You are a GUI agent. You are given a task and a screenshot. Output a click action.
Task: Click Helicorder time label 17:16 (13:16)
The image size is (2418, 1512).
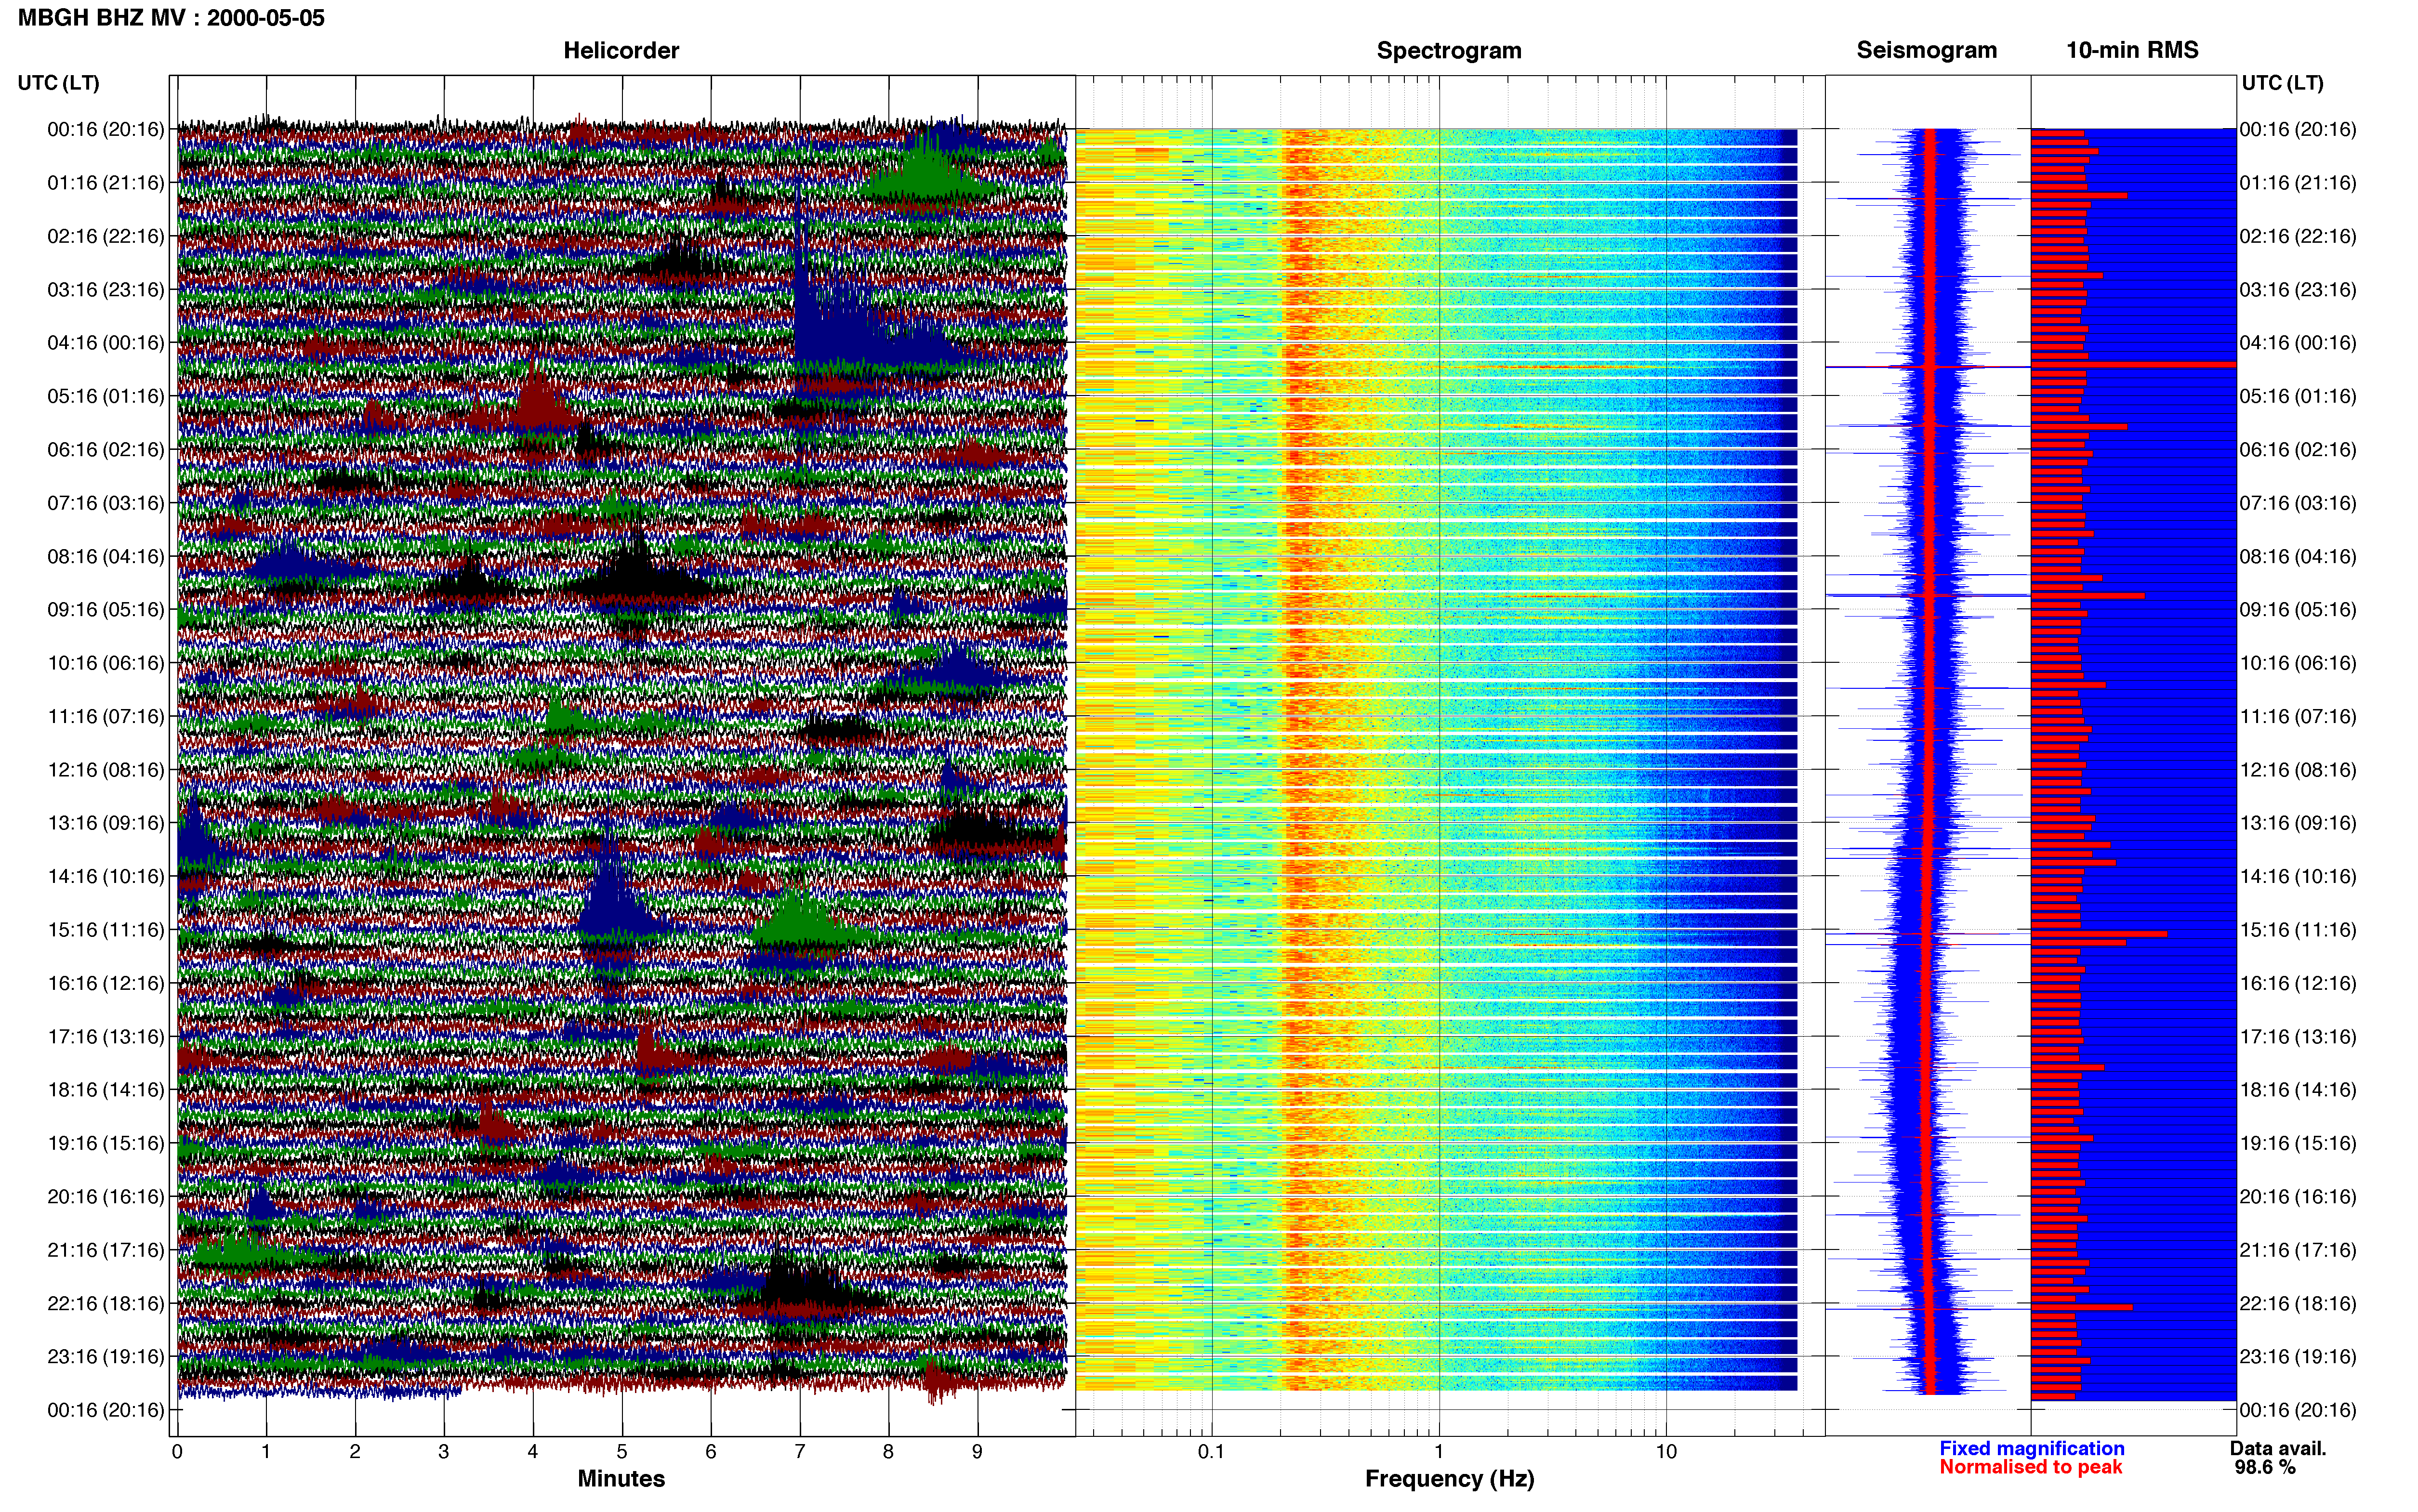coord(105,1037)
